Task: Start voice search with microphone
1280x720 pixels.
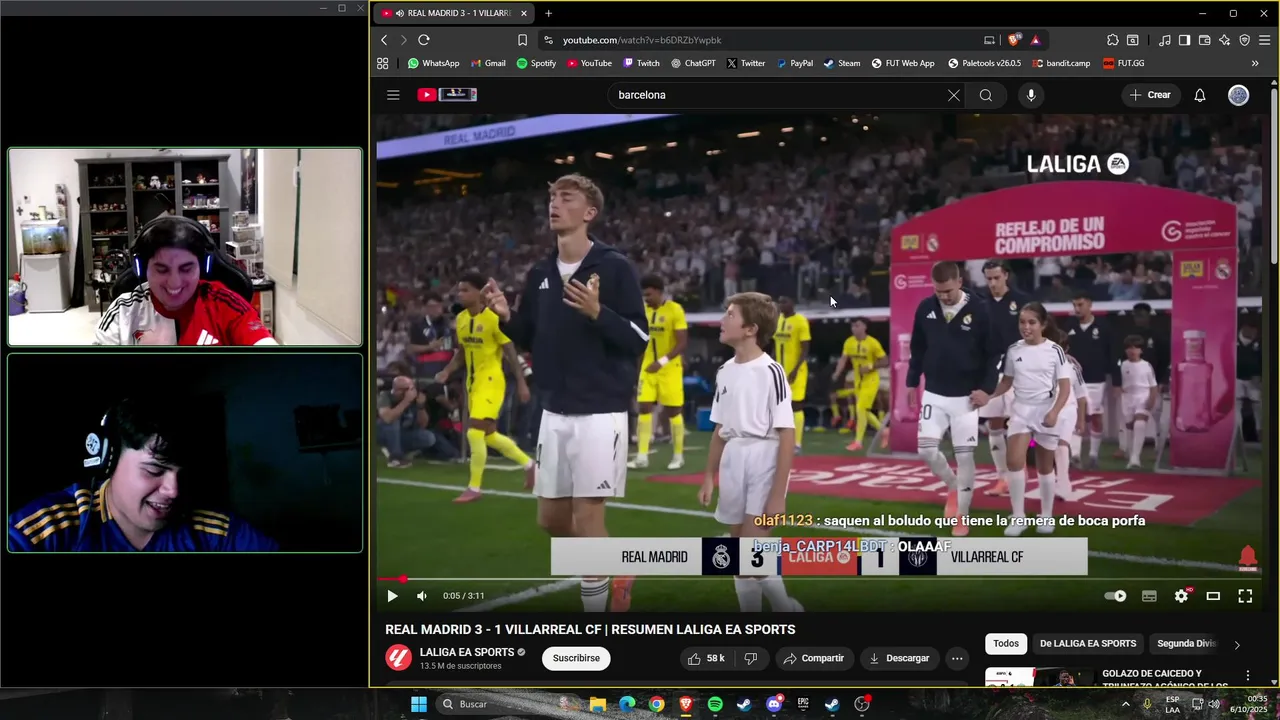Action: (1031, 95)
